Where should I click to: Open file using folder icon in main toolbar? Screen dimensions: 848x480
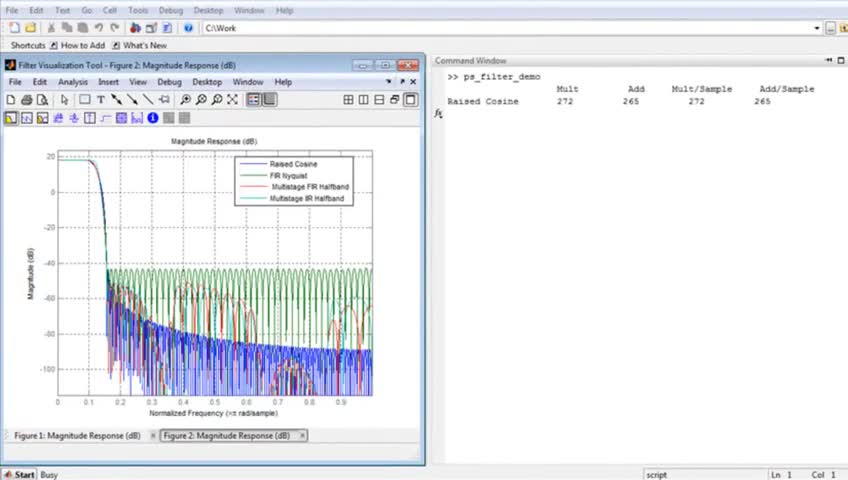[x=31, y=28]
